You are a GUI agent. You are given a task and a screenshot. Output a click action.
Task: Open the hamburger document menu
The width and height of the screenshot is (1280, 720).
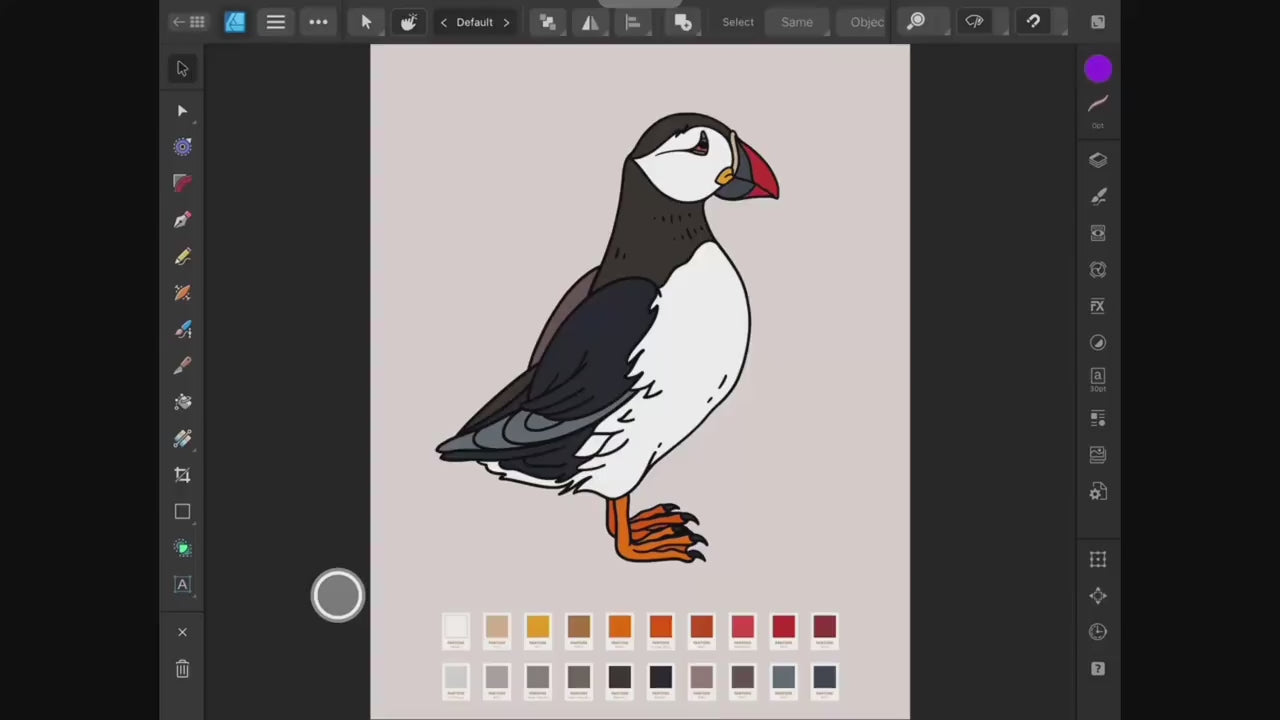click(x=276, y=22)
